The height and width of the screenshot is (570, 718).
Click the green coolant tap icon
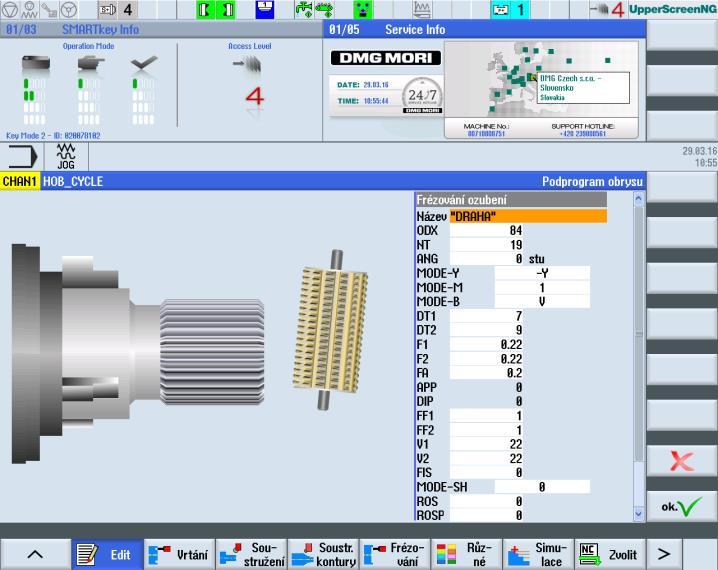(304, 9)
